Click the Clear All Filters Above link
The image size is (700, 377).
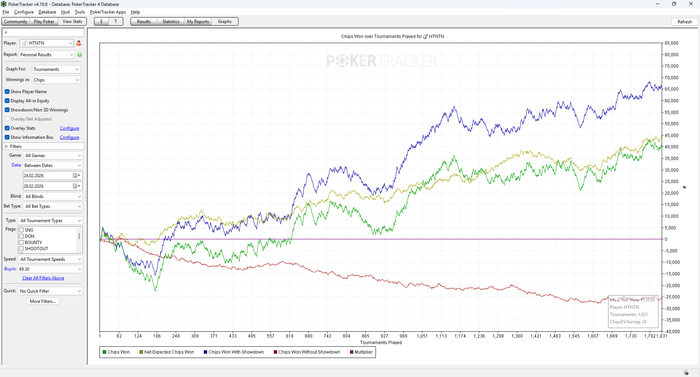[43, 278]
